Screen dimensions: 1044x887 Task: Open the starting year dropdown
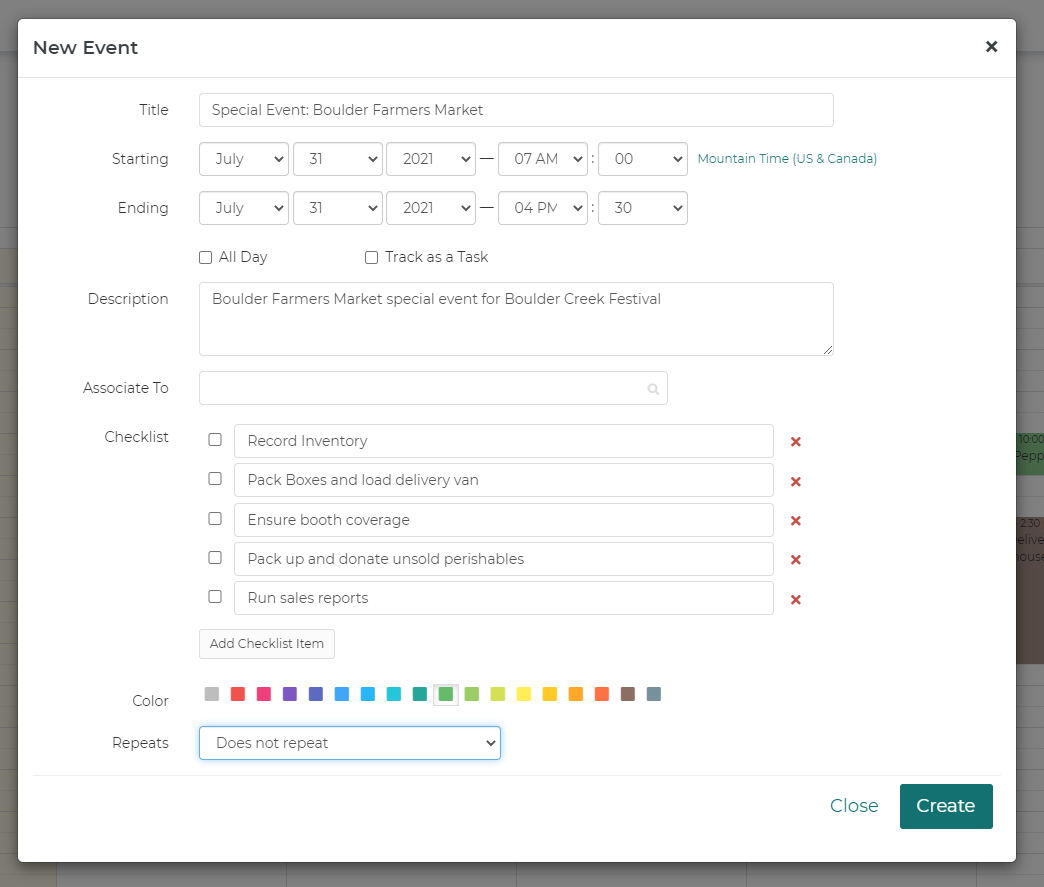coord(431,159)
